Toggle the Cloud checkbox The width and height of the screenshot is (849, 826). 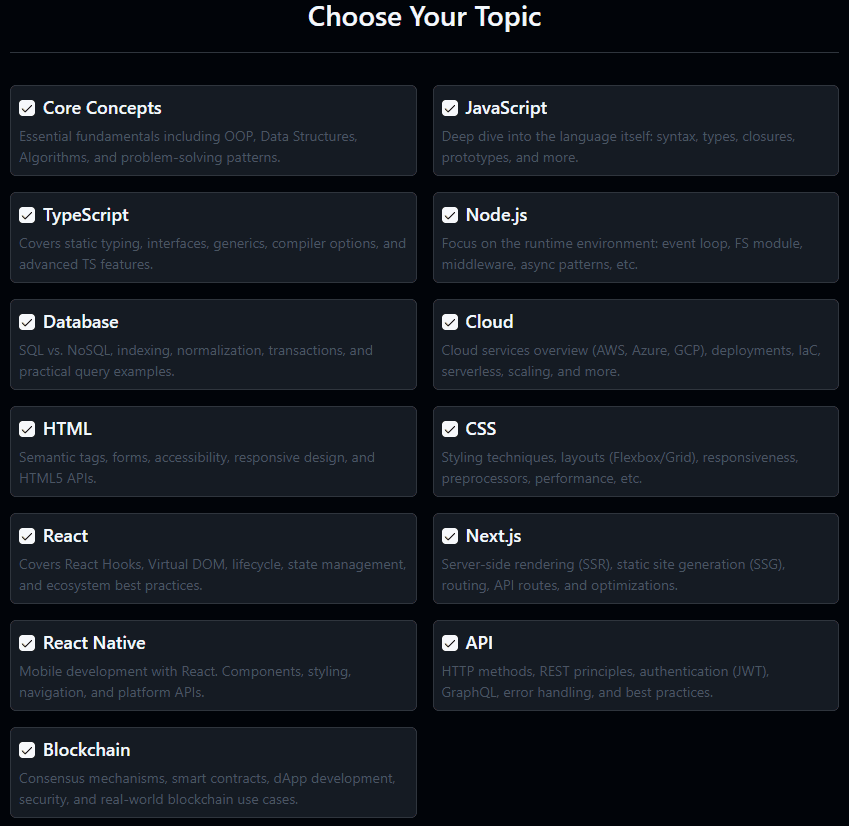click(x=450, y=321)
